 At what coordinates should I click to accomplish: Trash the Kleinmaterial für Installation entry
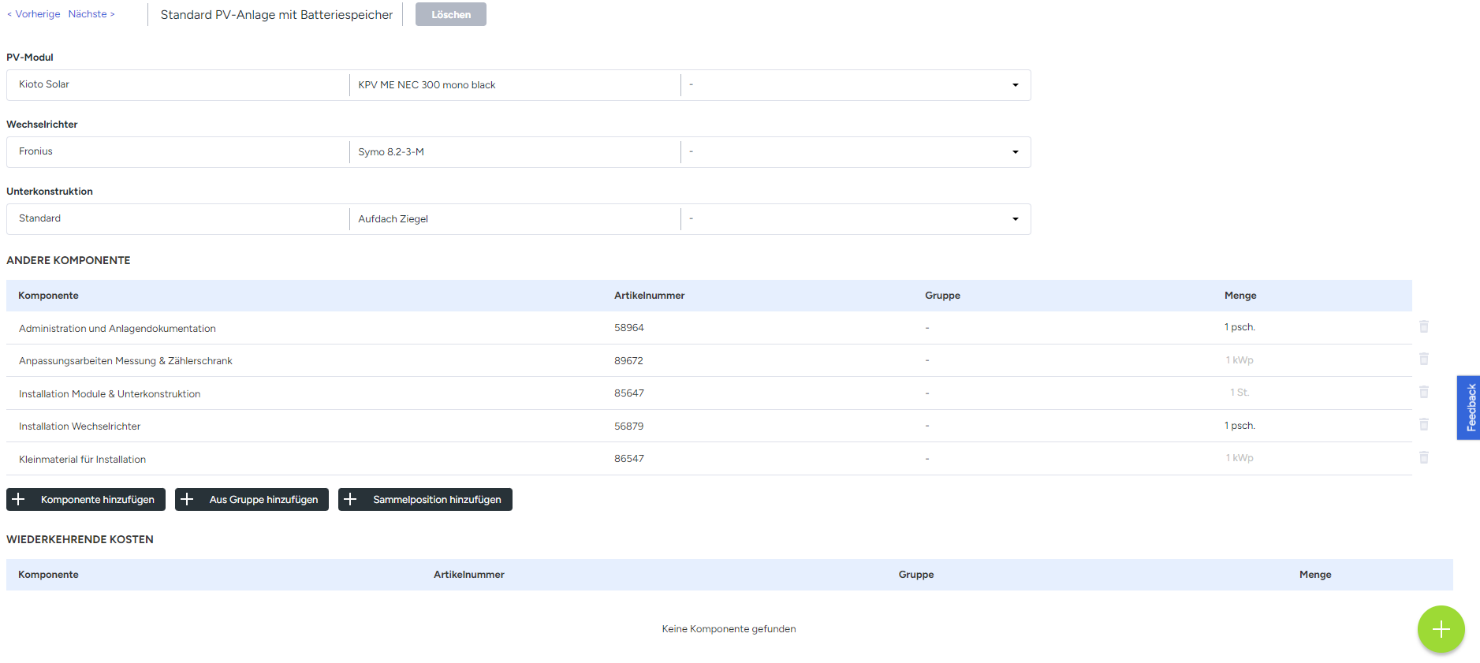pyautogui.click(x=1423, y=458)
